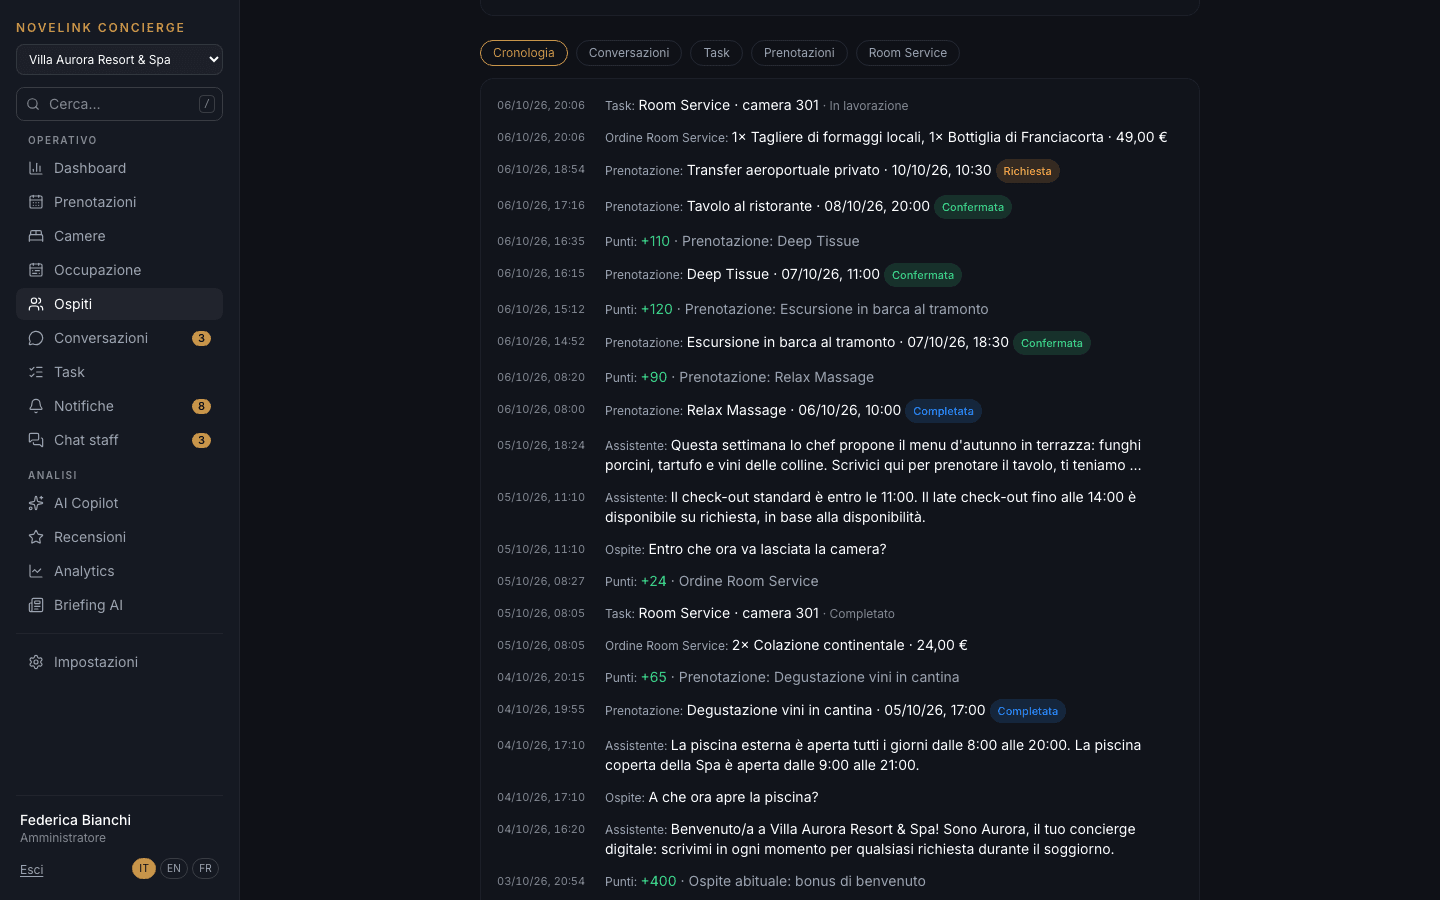The height and width of the screenshot is (900, 1440).
Task: Click the Dashboard chart icon
Action: point(36,168)
